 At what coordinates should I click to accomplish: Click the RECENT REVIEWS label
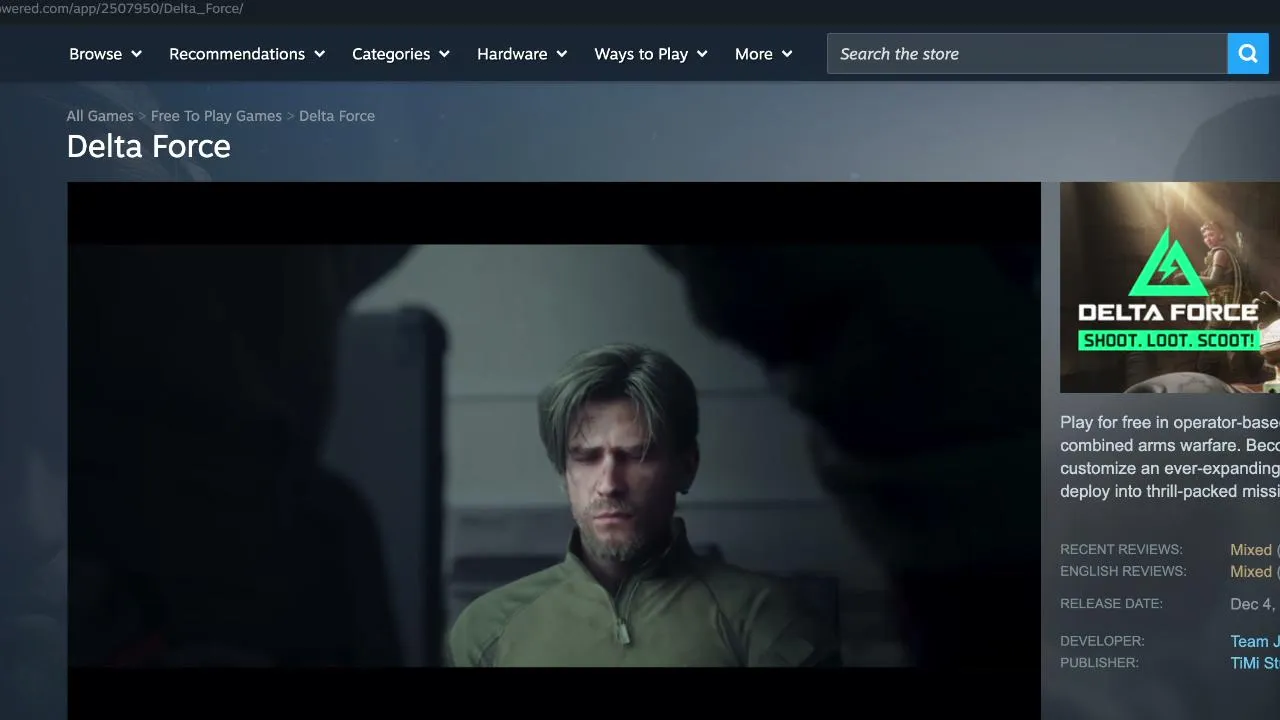click(x=1121, y=550)
